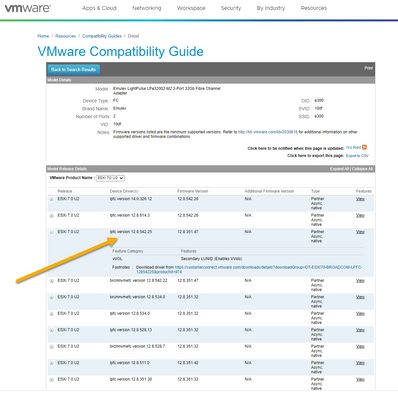
Task: Click the VMware logo
Action: point(28,8)
